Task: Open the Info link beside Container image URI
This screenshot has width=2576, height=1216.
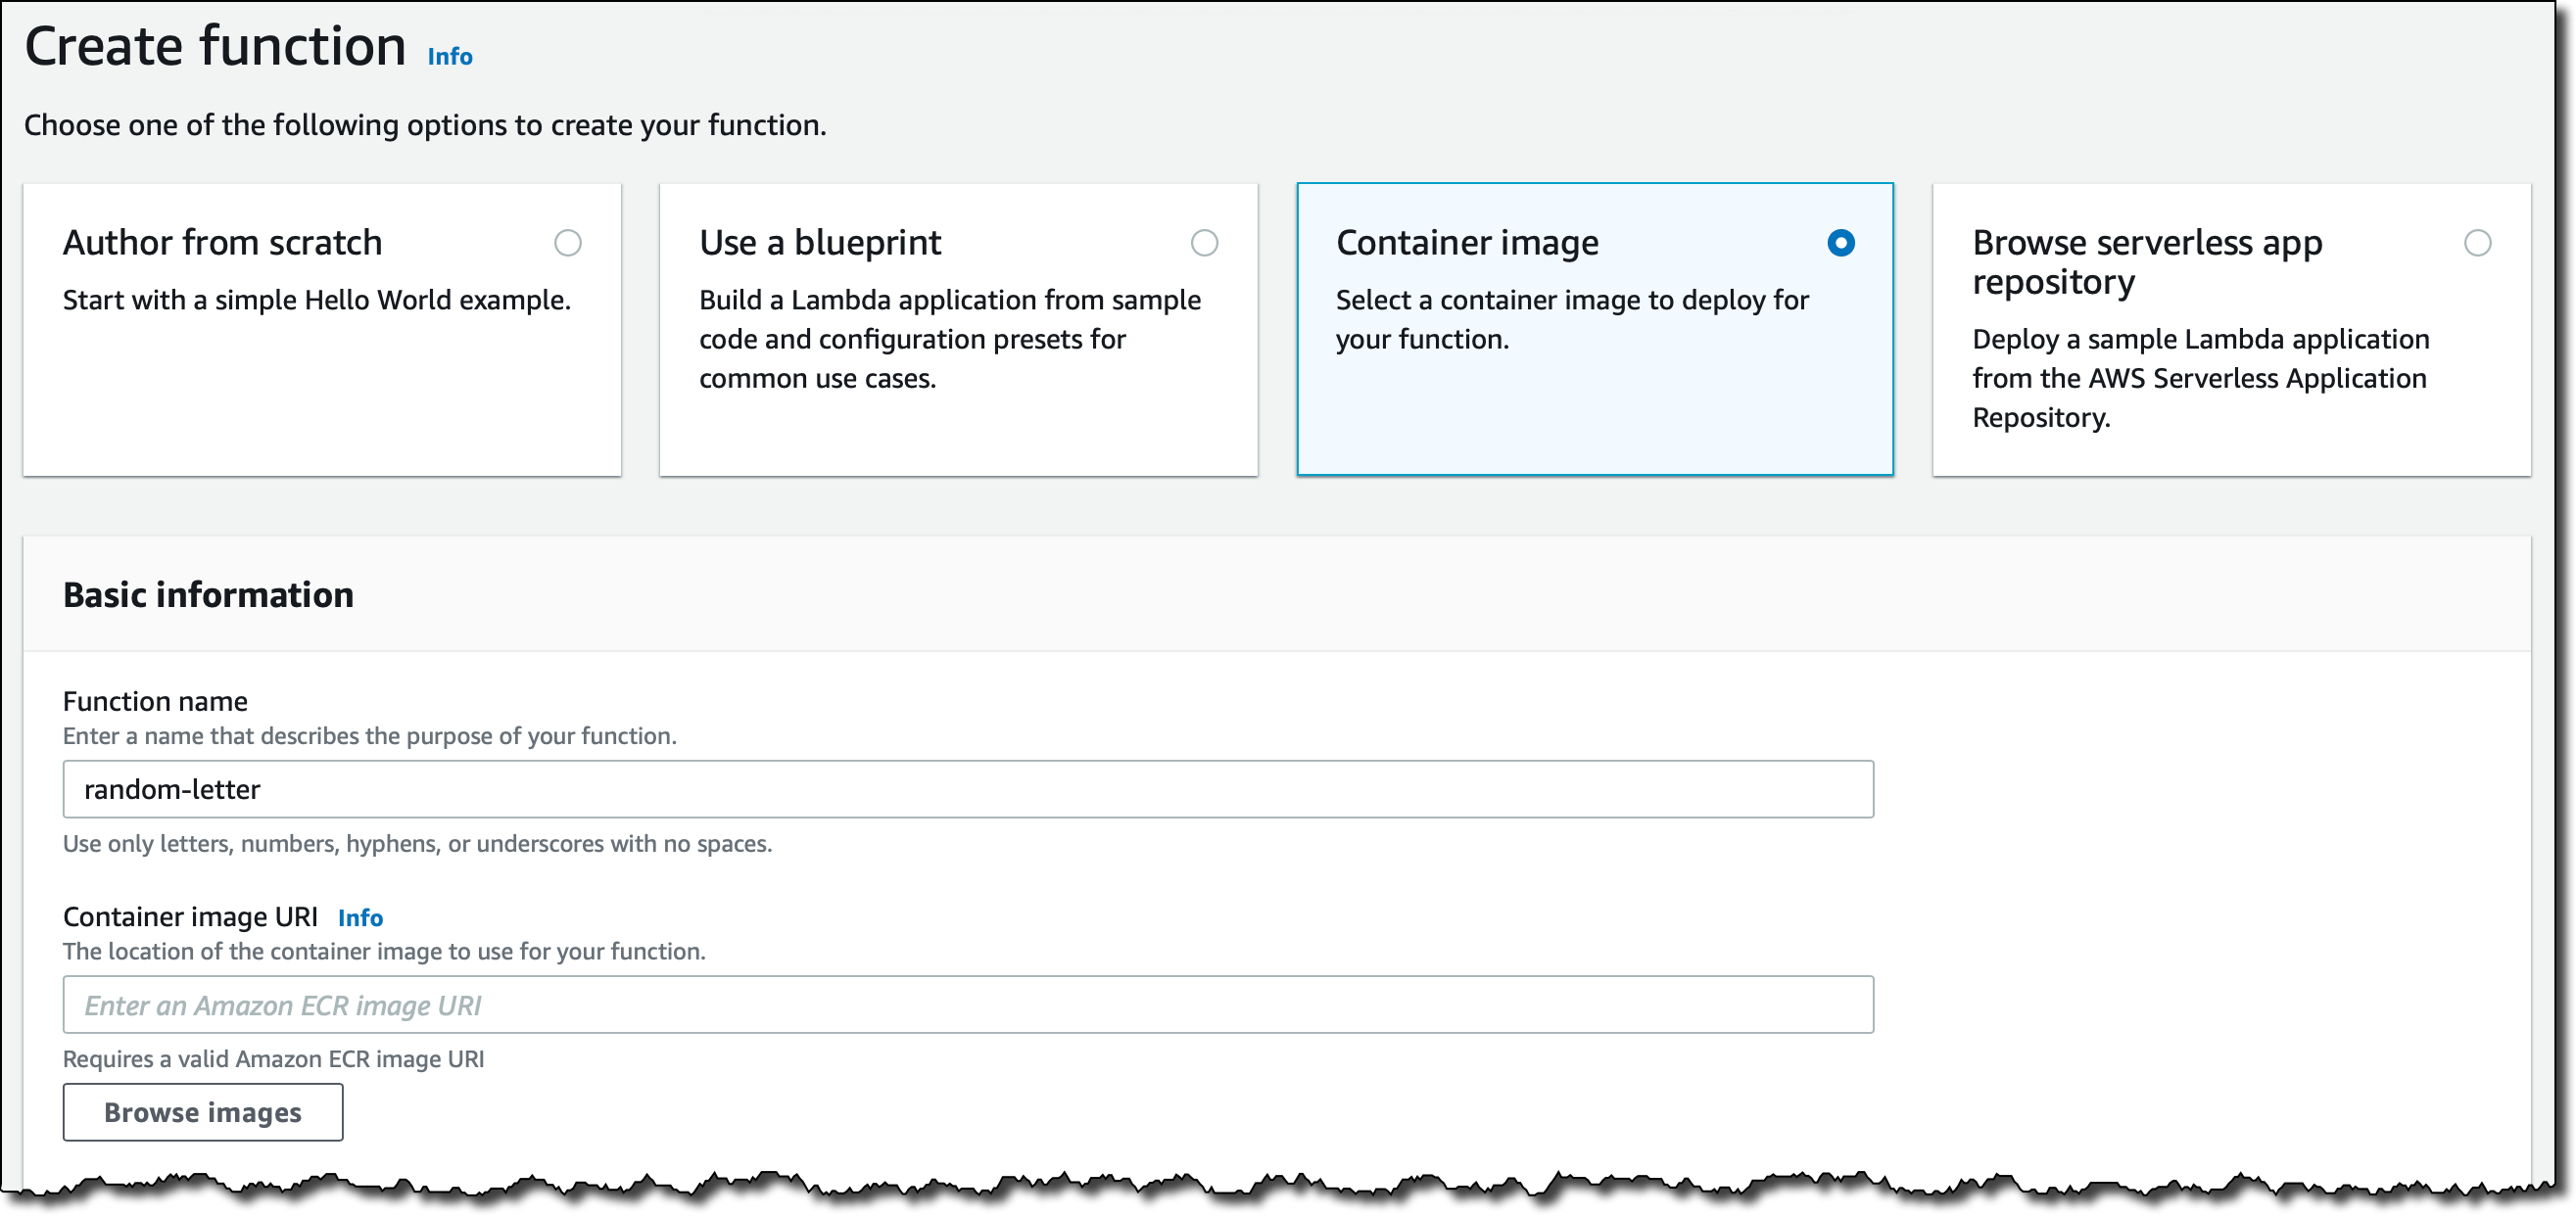Action: point(360,918)
